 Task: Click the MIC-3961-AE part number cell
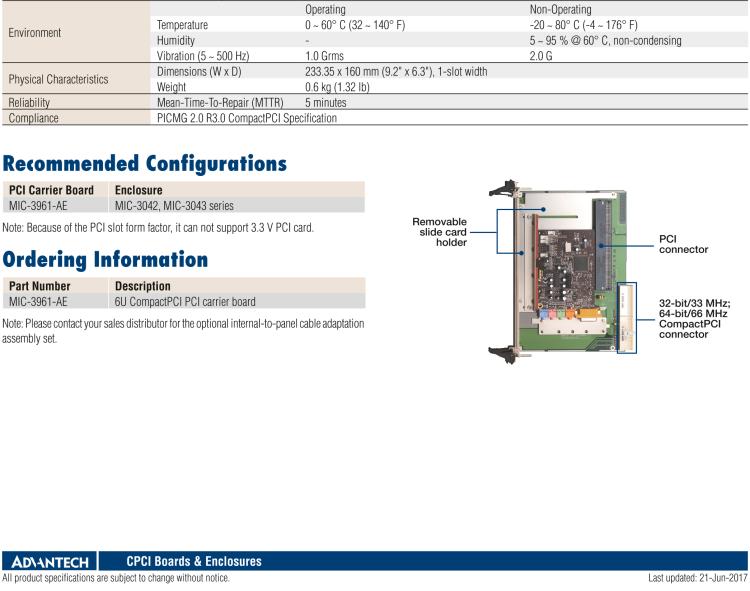point(38,301)
